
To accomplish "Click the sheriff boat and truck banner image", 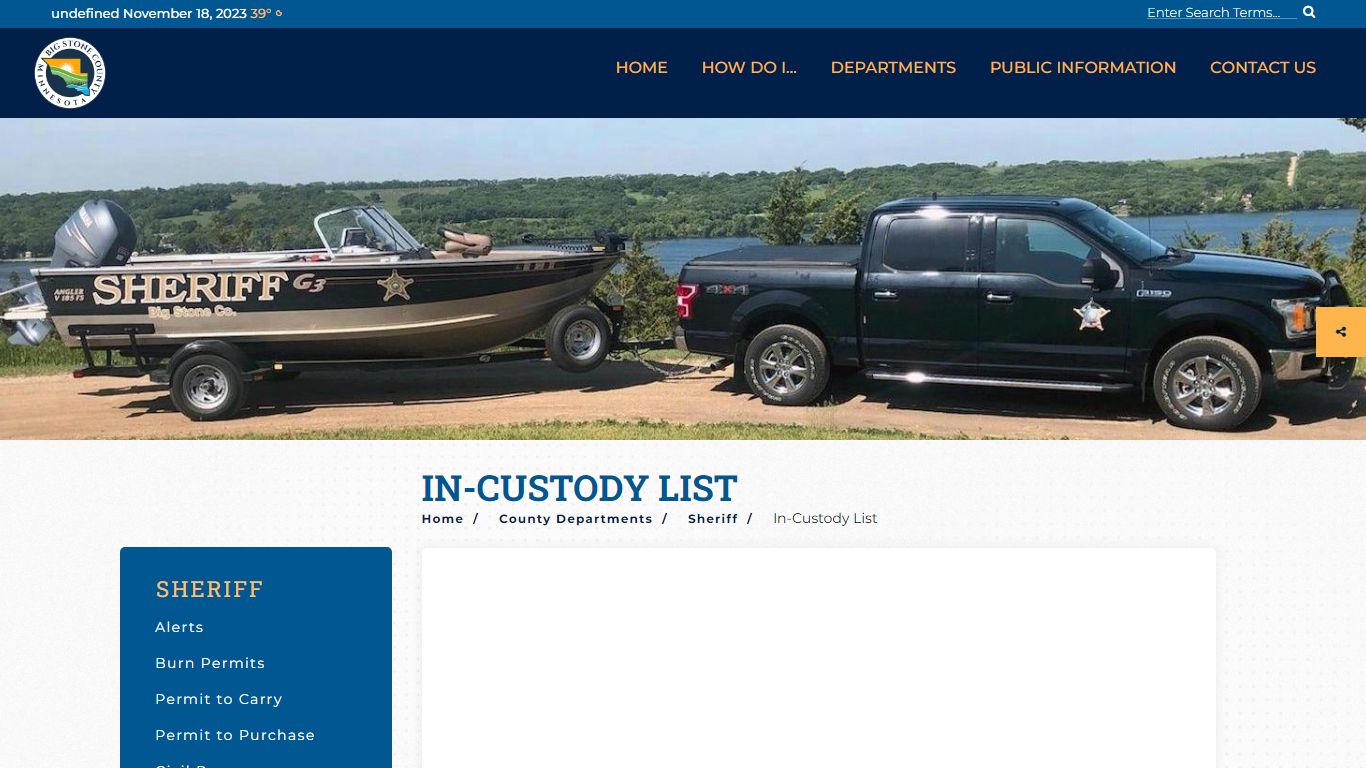I will [x=683, y=279].
